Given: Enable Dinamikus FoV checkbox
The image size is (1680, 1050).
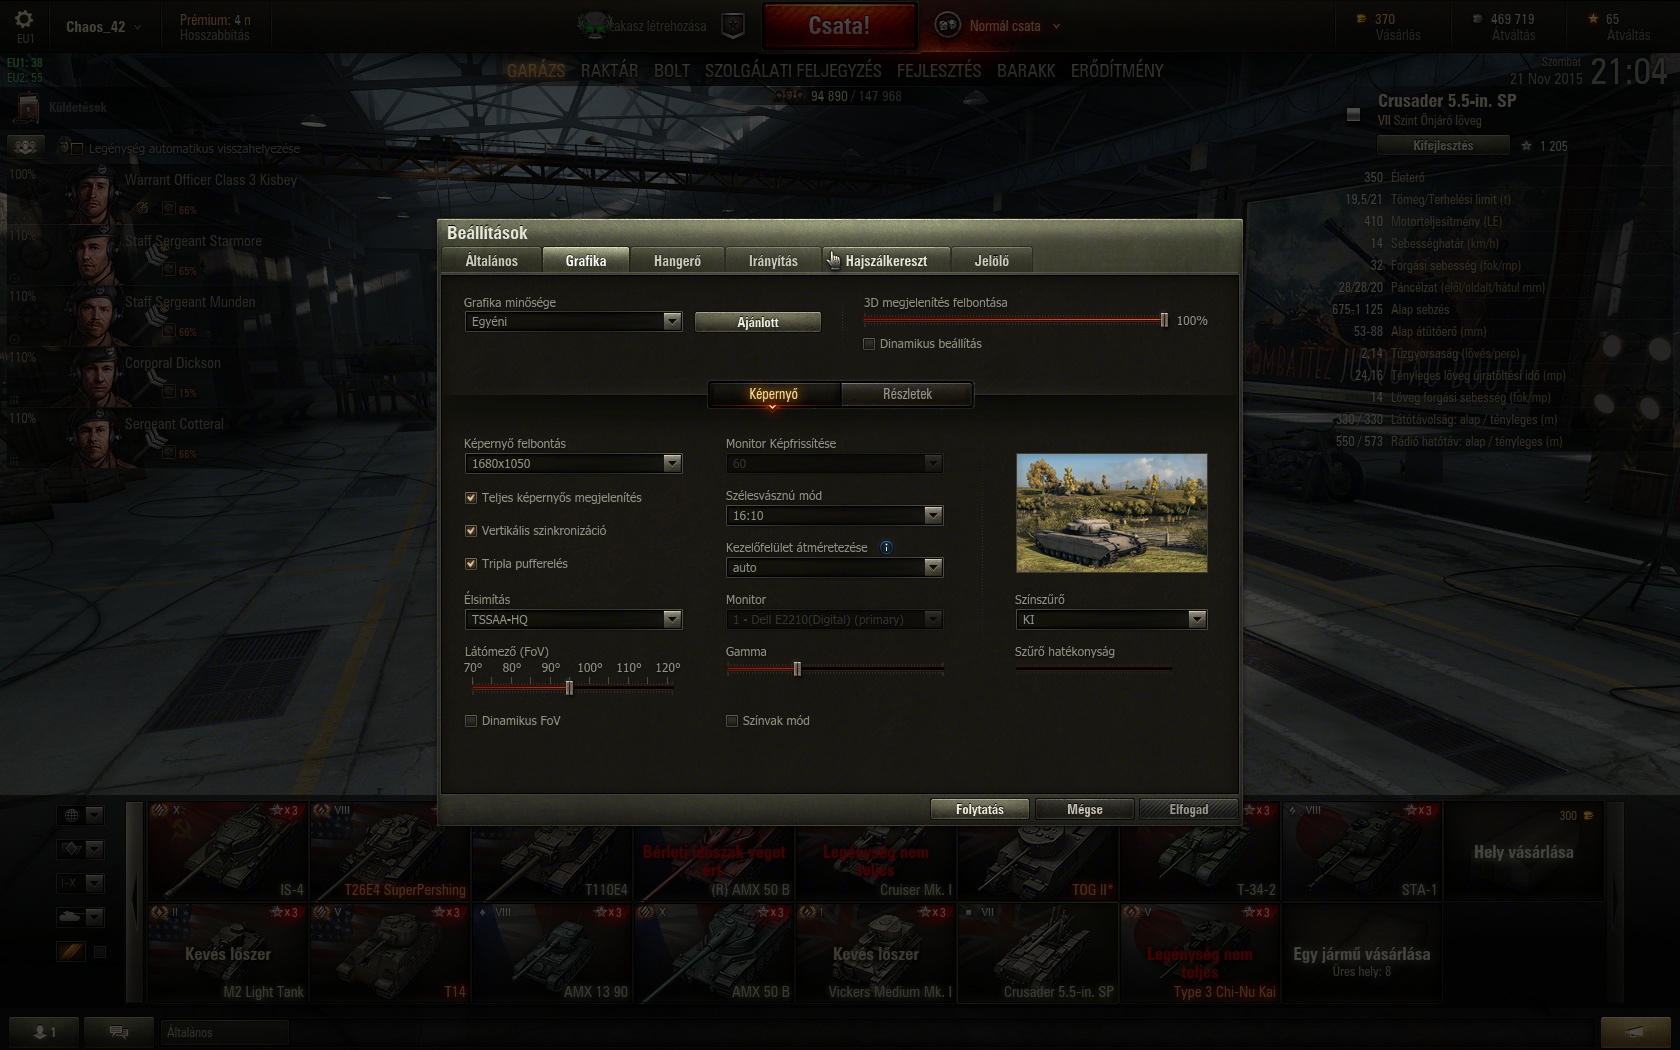Looking at the screenshot, I should coord(471,720).
